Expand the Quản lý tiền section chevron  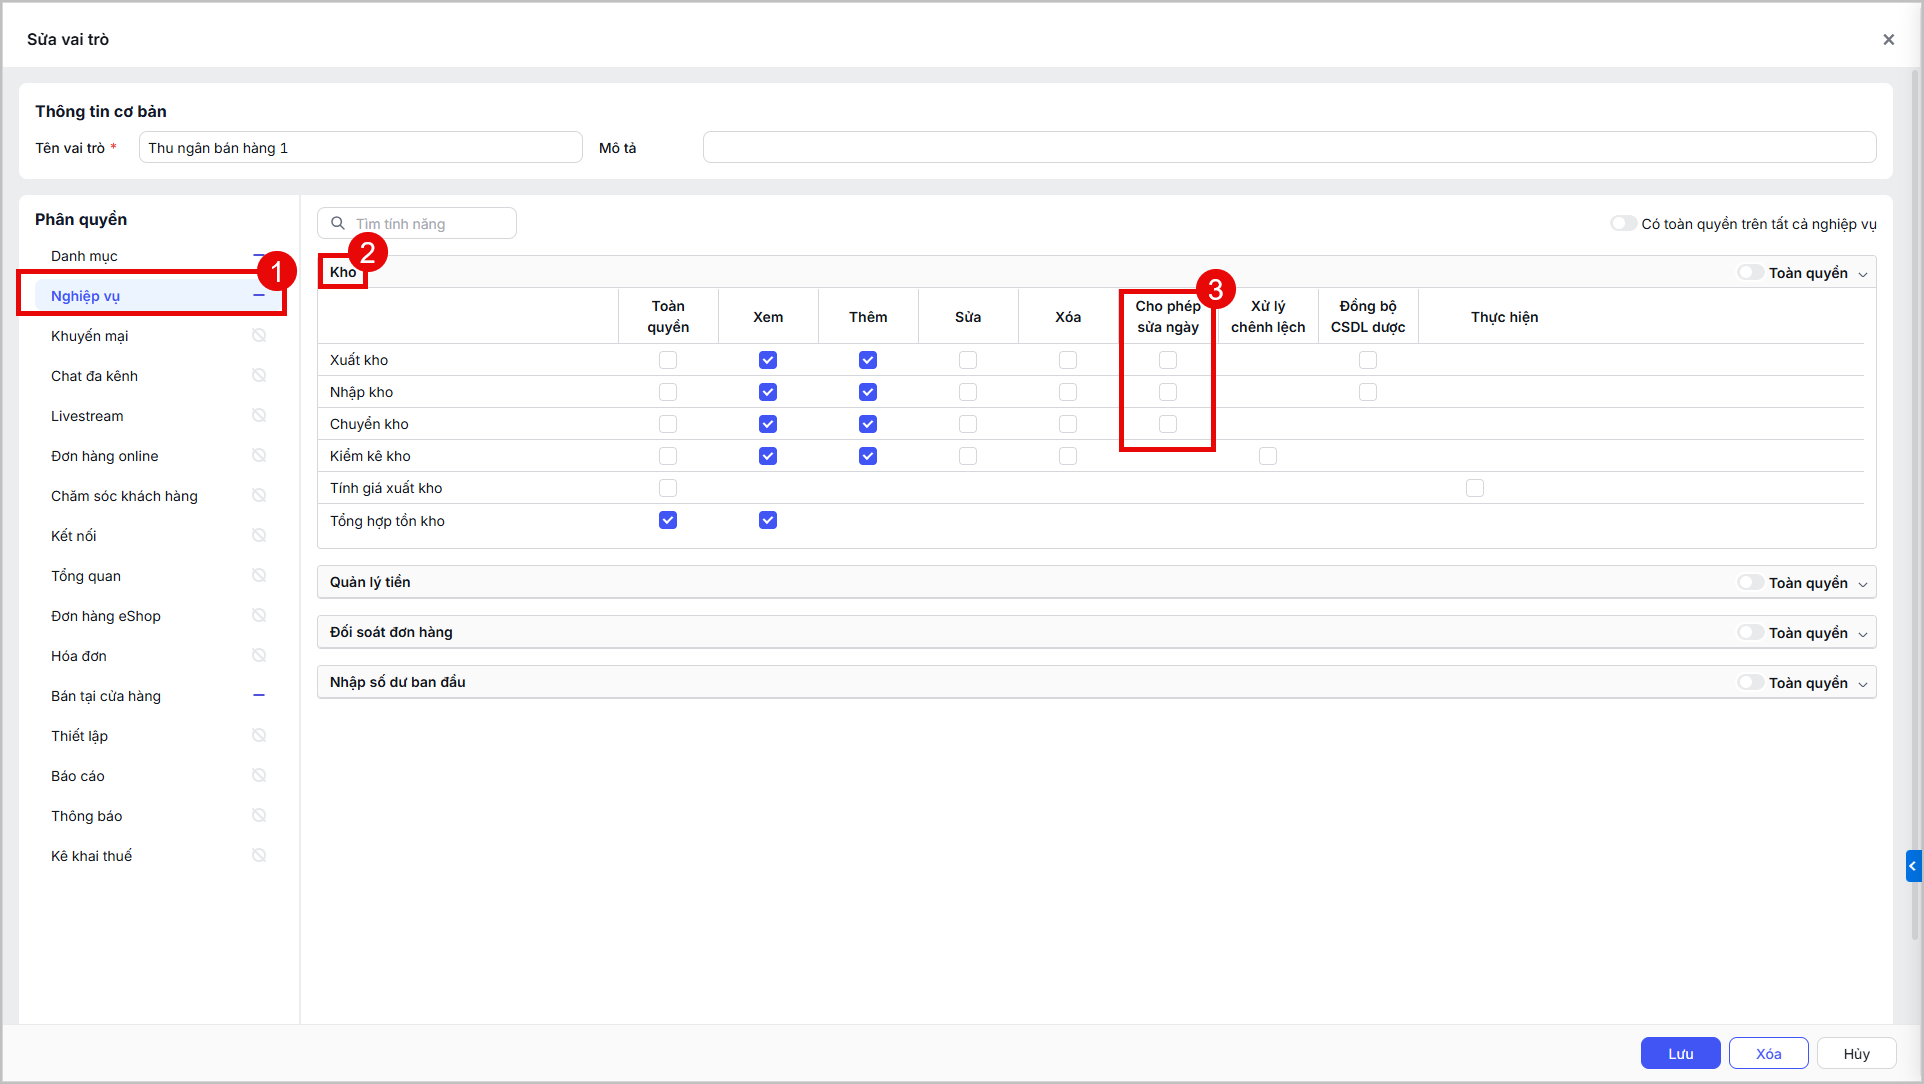pyautogui.click(x=1863, y=584)
